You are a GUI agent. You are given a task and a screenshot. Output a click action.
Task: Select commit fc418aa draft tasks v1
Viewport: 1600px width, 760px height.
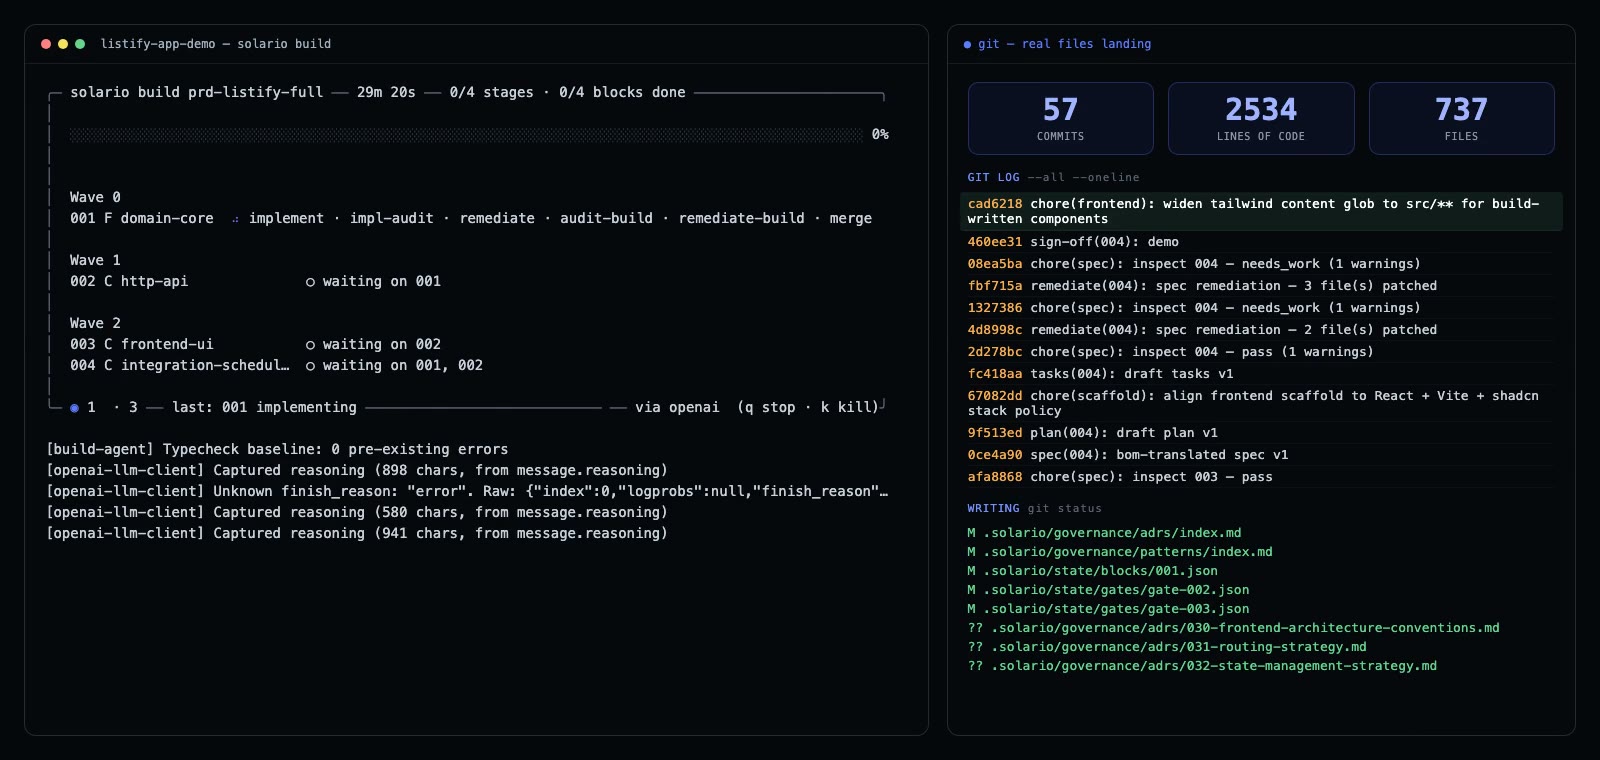1261,374
